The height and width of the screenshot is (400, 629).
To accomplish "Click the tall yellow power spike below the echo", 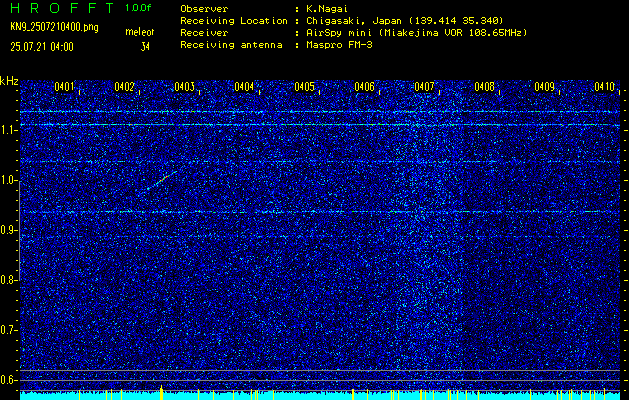I will point(161,392).
